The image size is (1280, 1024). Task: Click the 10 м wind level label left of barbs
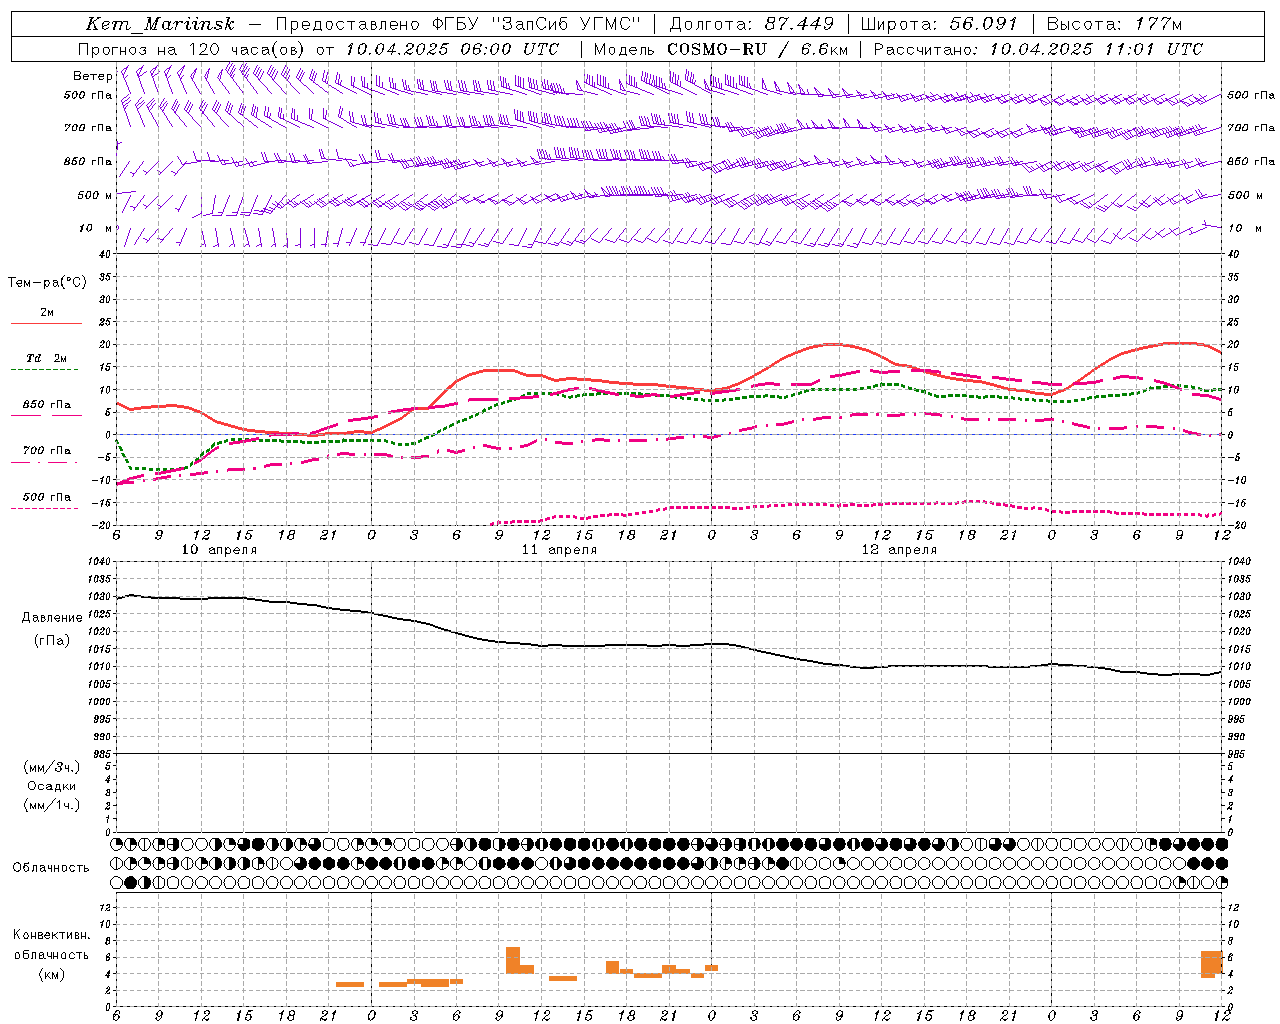pos(95,228)
